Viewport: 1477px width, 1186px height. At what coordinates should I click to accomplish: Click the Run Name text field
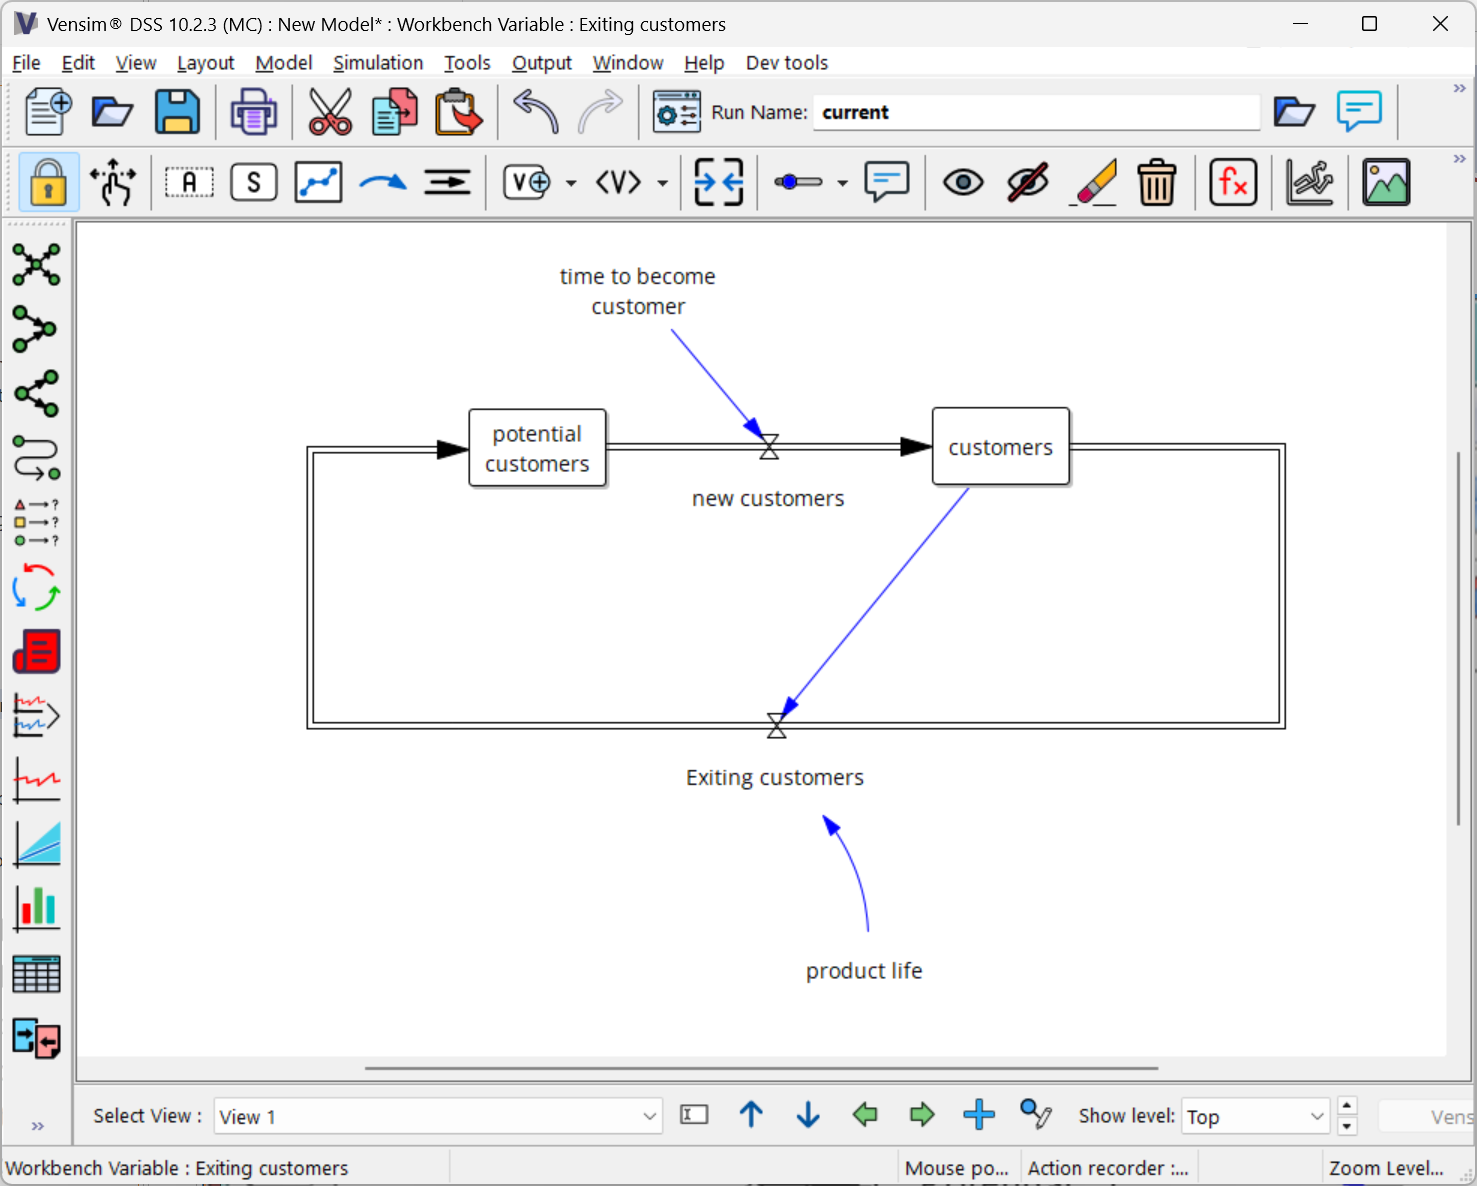pos(1035,112)
